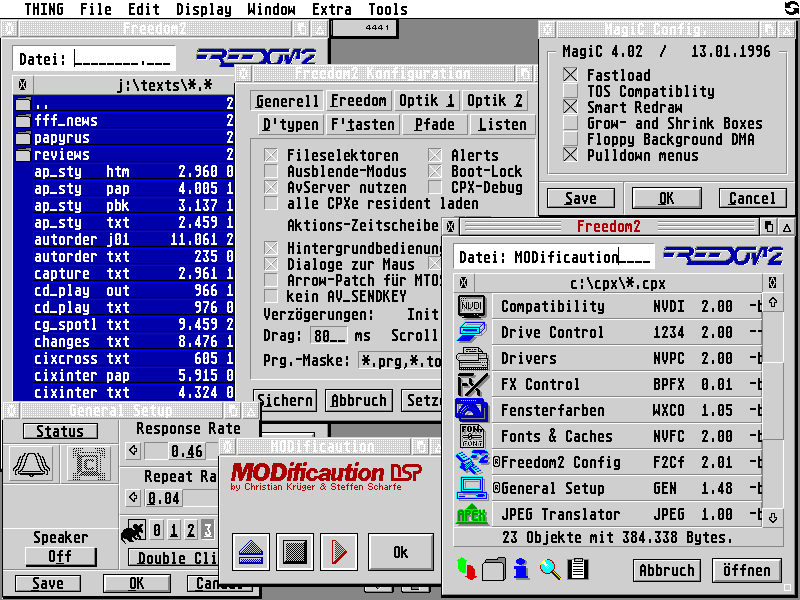Open the Extra menu

pyautogui.click(x=332, y=9)
